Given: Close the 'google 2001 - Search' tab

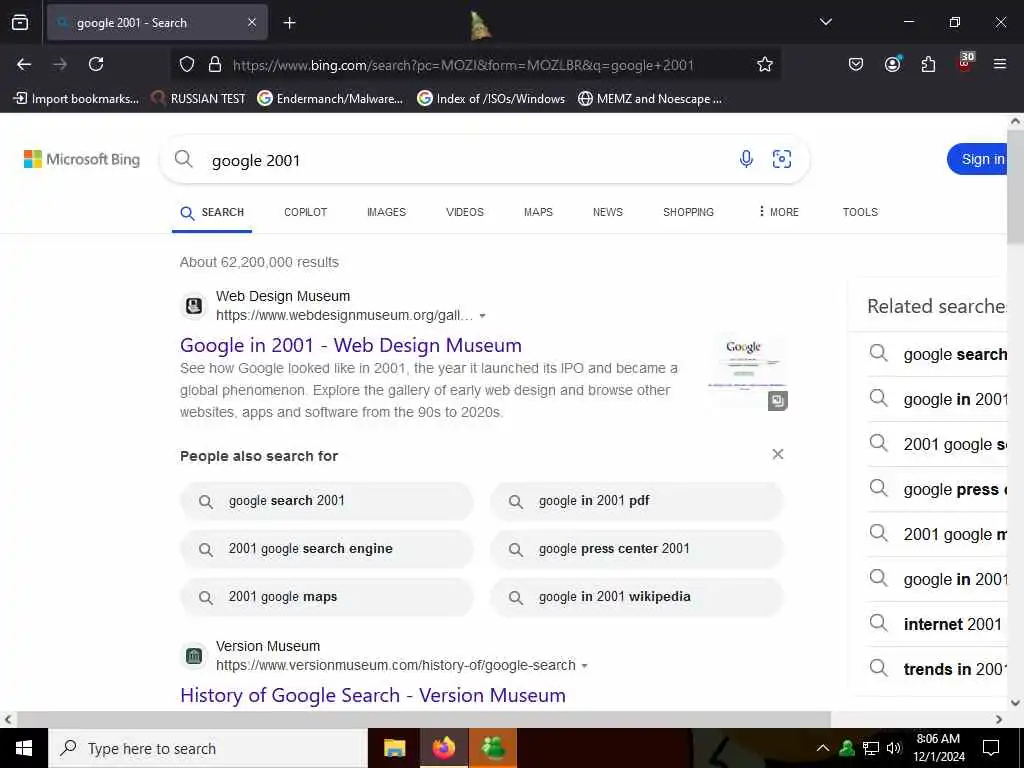Looking at the screenshot, I should [x=251, y=23].
